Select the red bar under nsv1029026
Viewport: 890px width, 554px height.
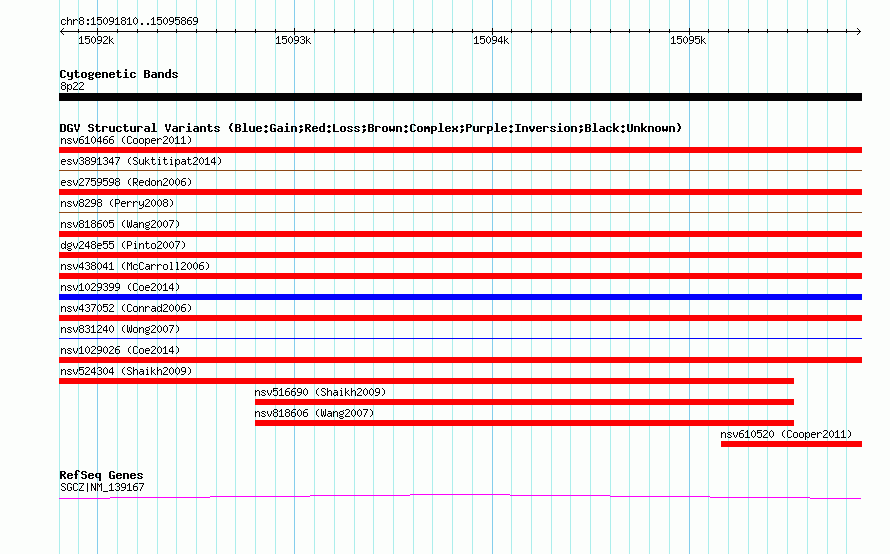pos(460,360)
